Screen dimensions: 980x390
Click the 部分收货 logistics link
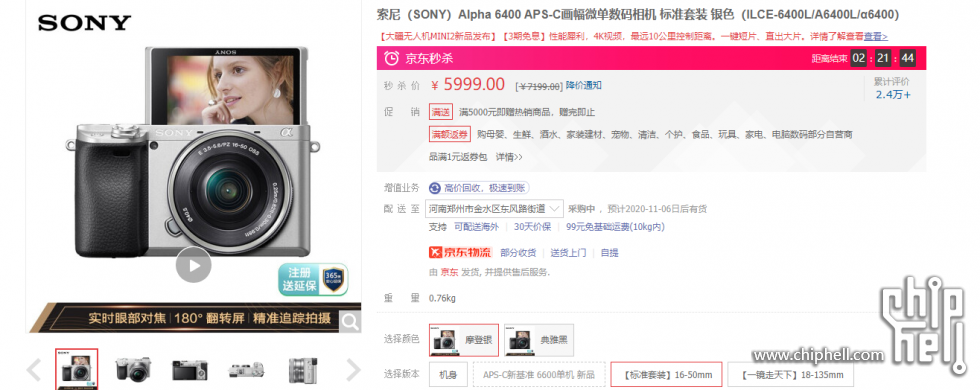(518, 252)
